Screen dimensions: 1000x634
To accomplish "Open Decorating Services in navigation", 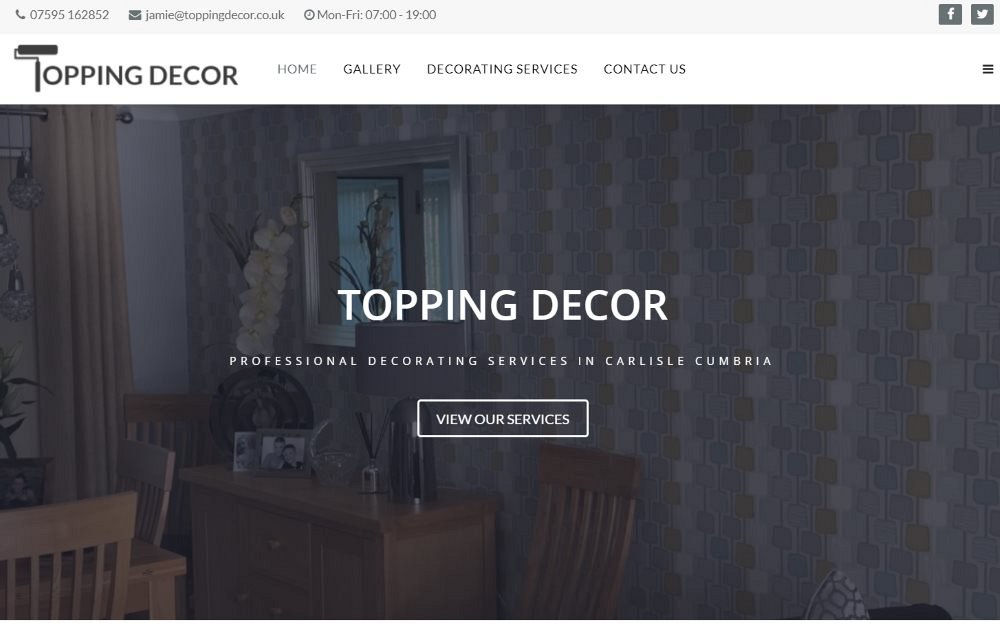I will [x=502, y=69].
